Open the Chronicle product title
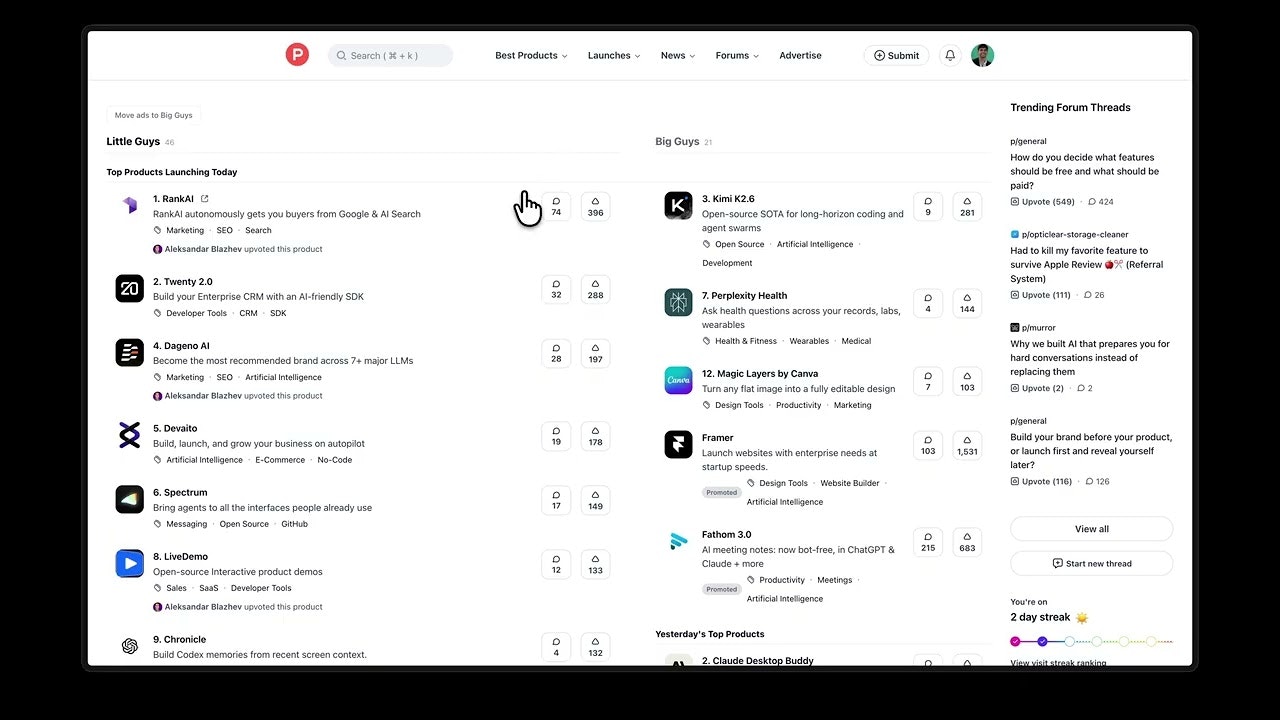The width and height of the screenshot is (1280, 720). 179,640
